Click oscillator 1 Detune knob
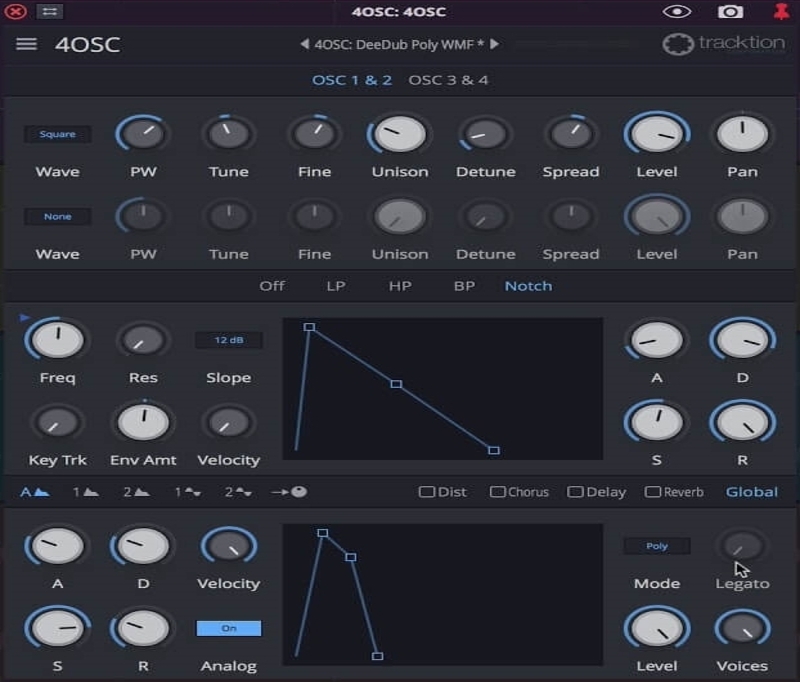This screenshot has height=682, width=800. click(485, 134)
